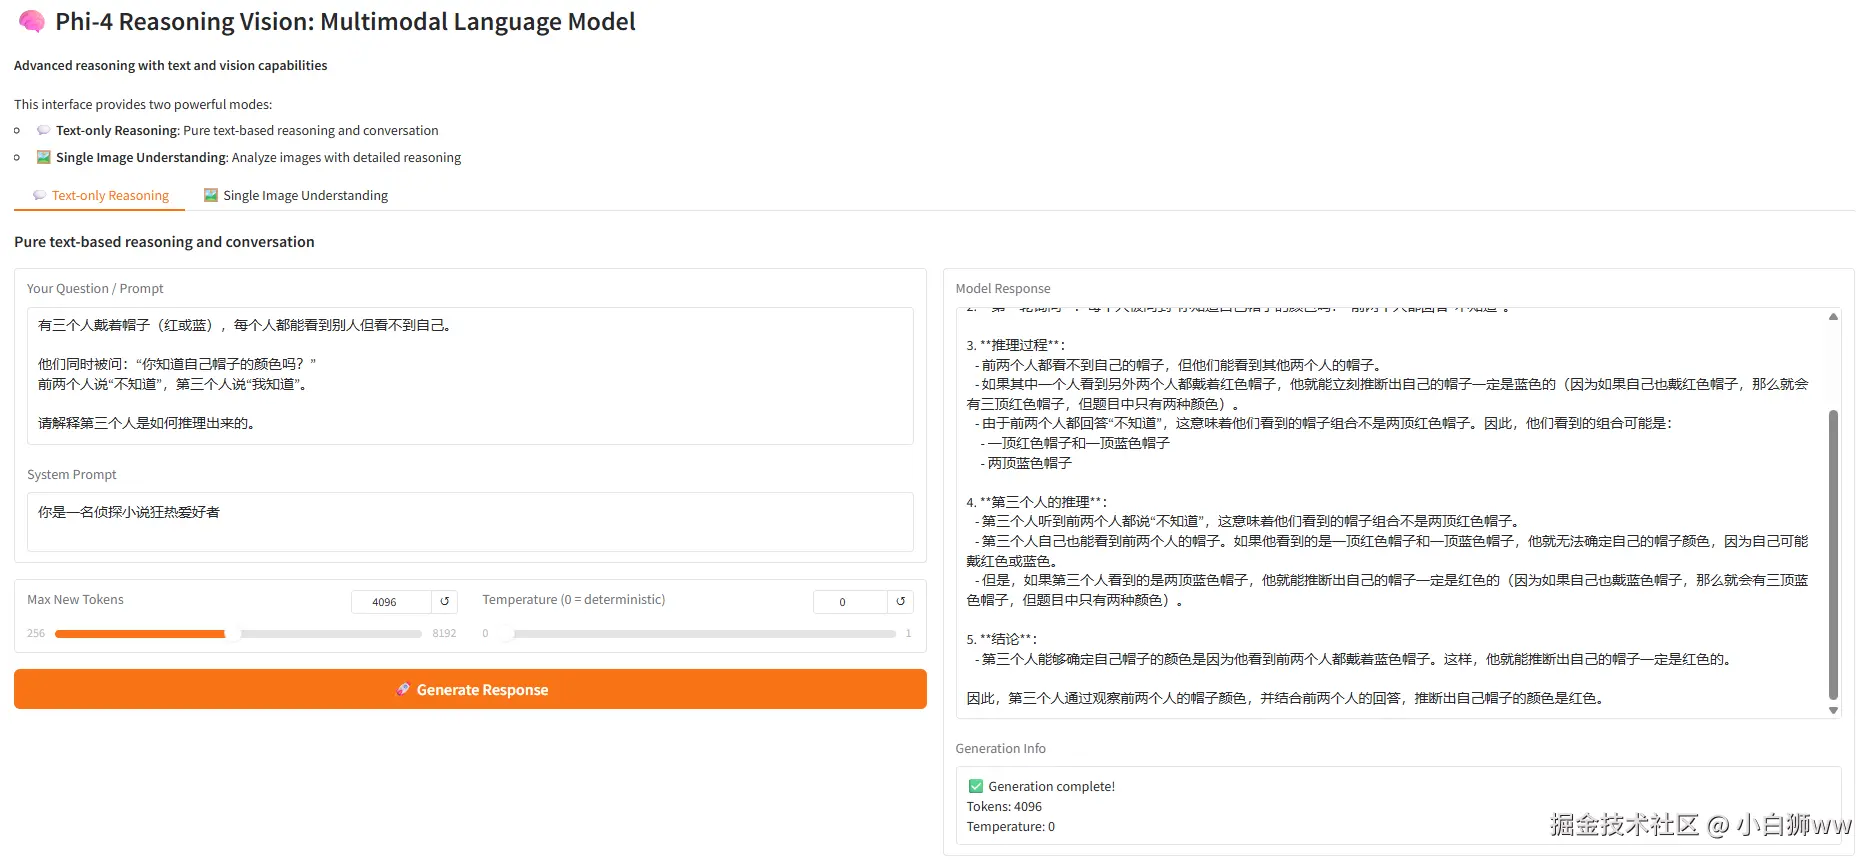Viewport: 1876px width, 862px height.
Task: Click the '3. **推理过程**:' heading in the response
Action: coord(1016,345)
